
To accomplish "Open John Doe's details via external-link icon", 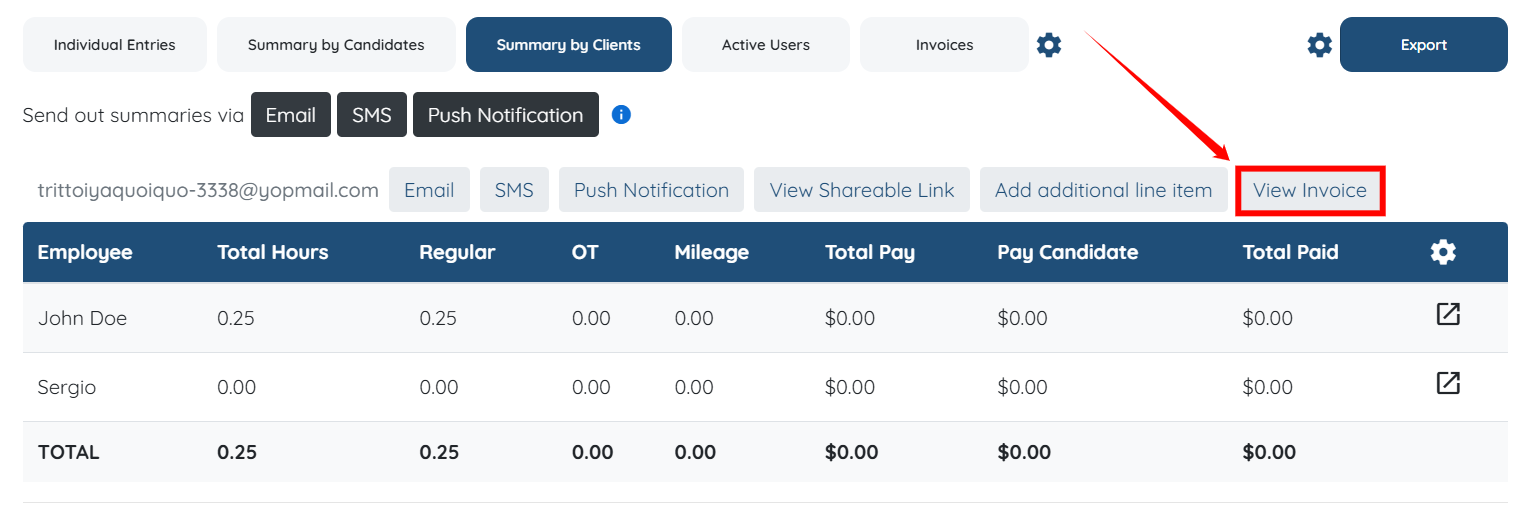I will click(1447, 315).
